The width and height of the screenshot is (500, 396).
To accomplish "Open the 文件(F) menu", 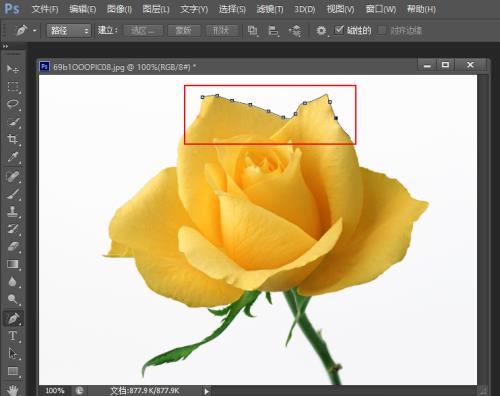I will click(45, 9).
